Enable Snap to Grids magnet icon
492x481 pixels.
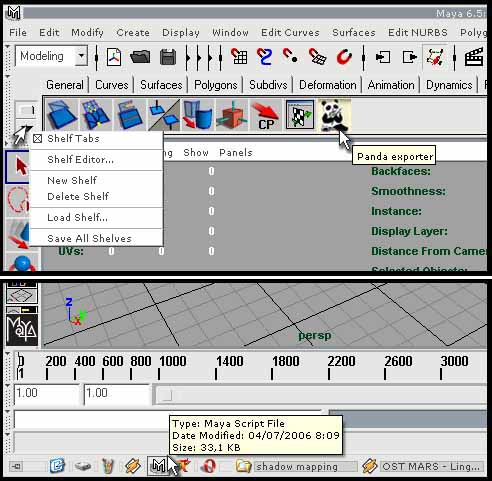click(239, 56)
